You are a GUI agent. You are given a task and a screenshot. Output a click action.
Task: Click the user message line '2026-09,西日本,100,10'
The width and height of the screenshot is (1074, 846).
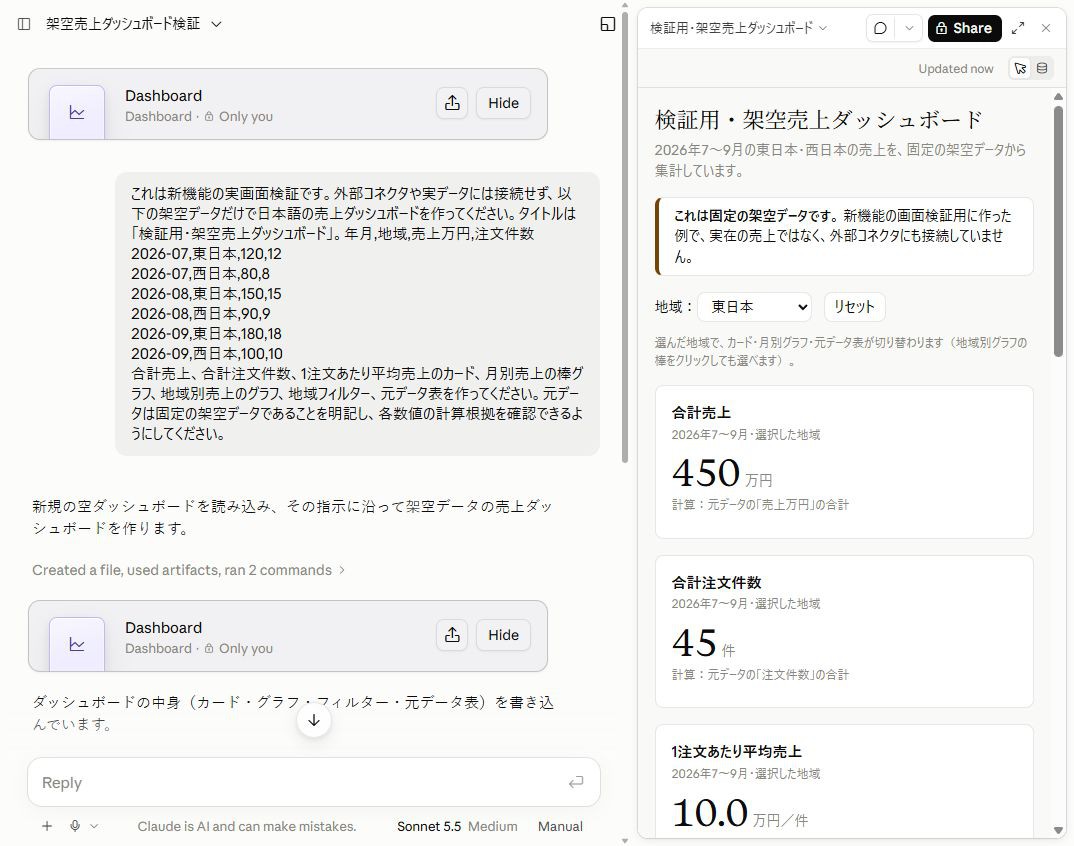207,353
